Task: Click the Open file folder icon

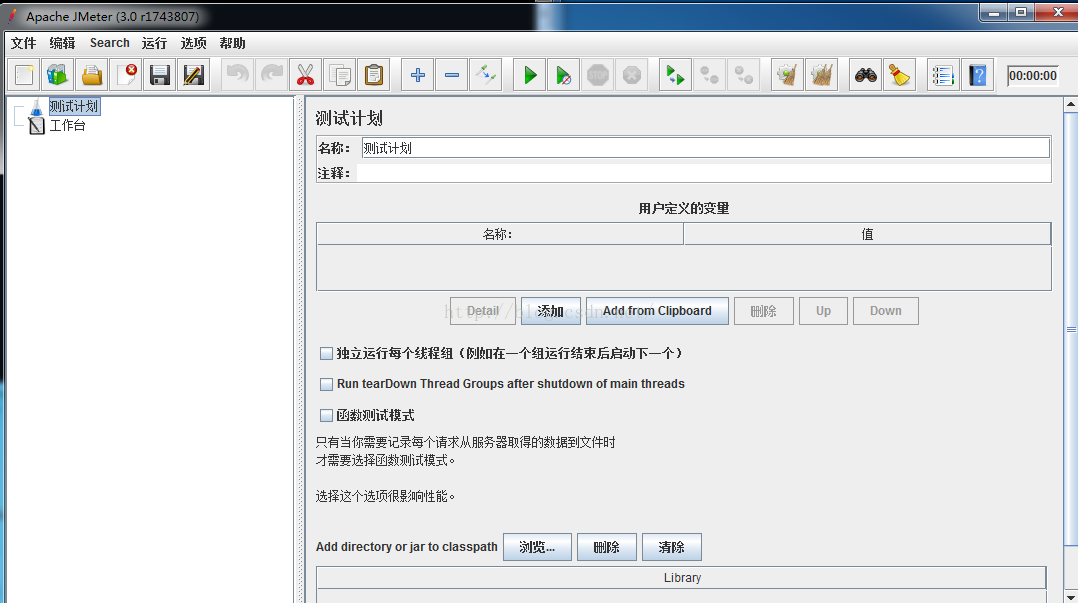Action: point(92,75)
